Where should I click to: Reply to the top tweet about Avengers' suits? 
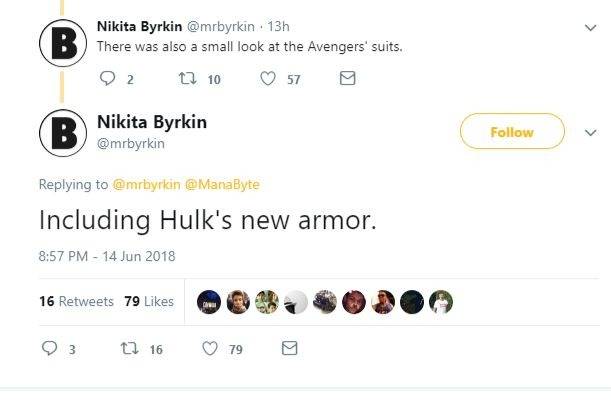(x=107, y=79)
